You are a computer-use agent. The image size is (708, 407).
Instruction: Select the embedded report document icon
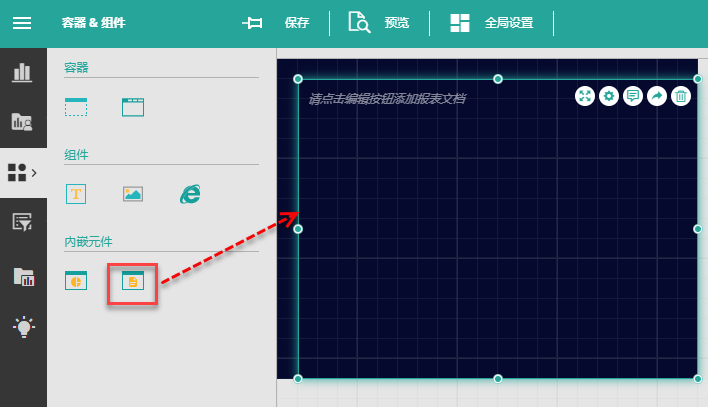pos(133,281)
